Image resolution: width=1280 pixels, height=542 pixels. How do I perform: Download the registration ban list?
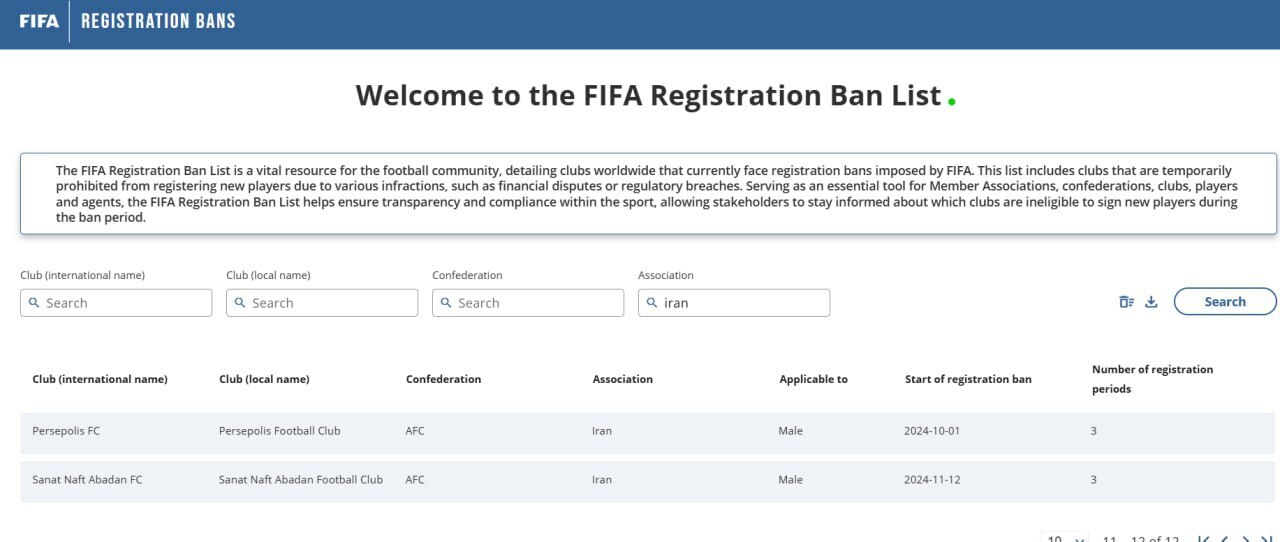pos(1151,302)
